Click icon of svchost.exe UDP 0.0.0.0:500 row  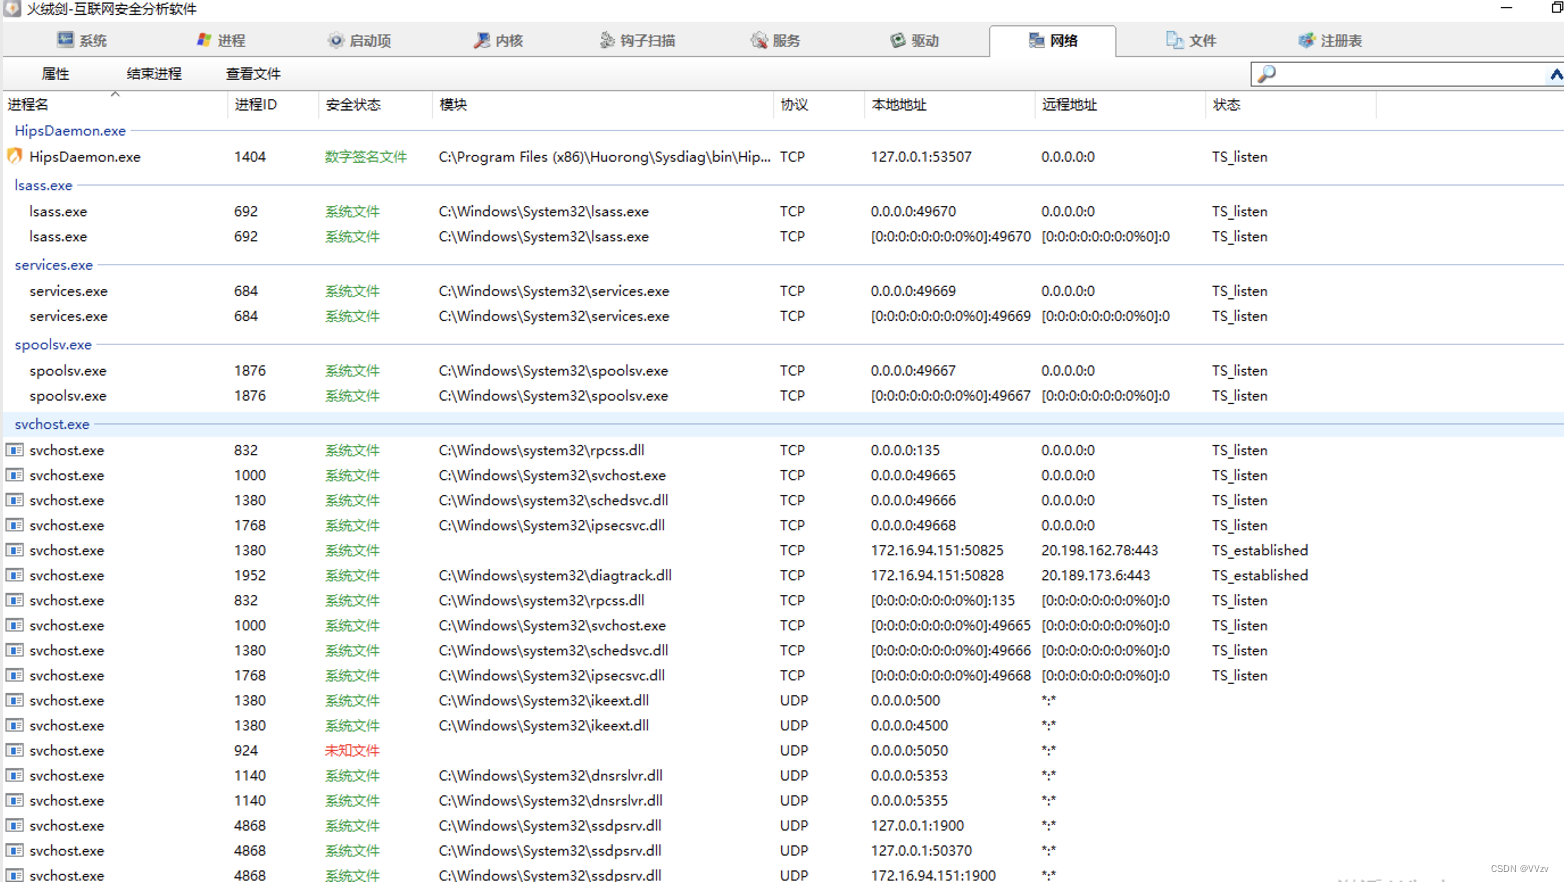[x=15, y=700]
